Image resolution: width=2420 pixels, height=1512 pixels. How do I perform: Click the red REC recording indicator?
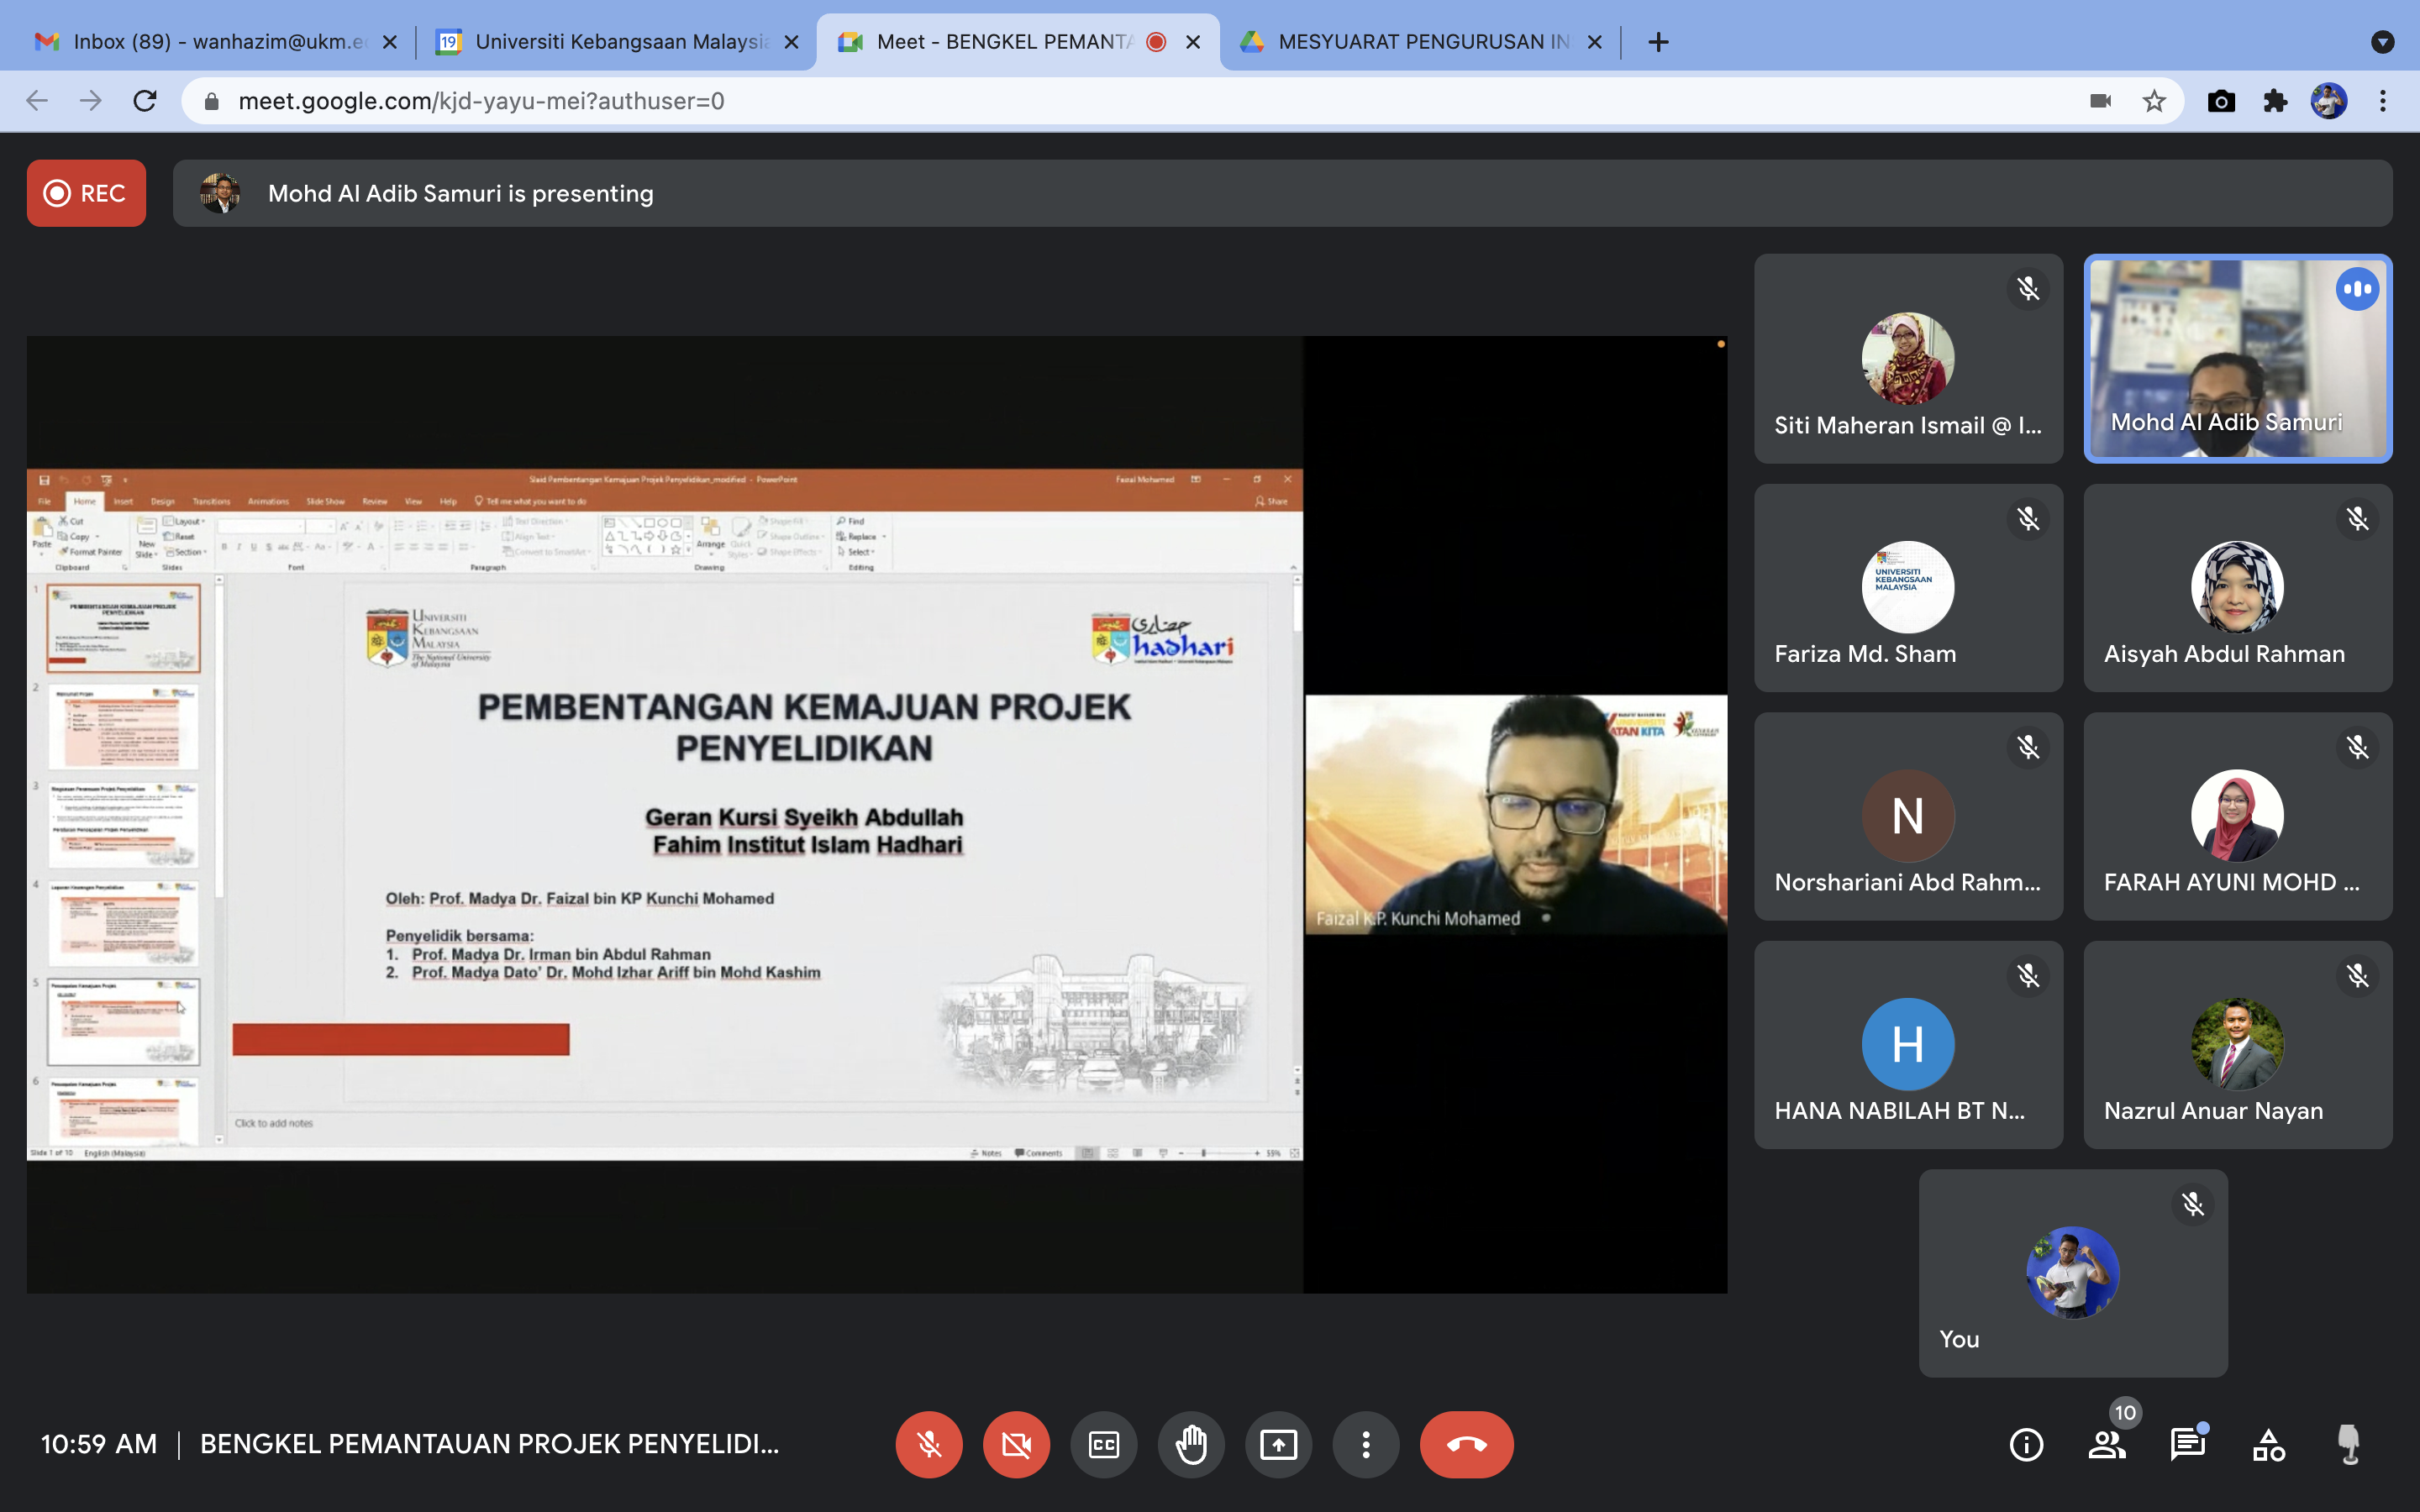point(86,193)
